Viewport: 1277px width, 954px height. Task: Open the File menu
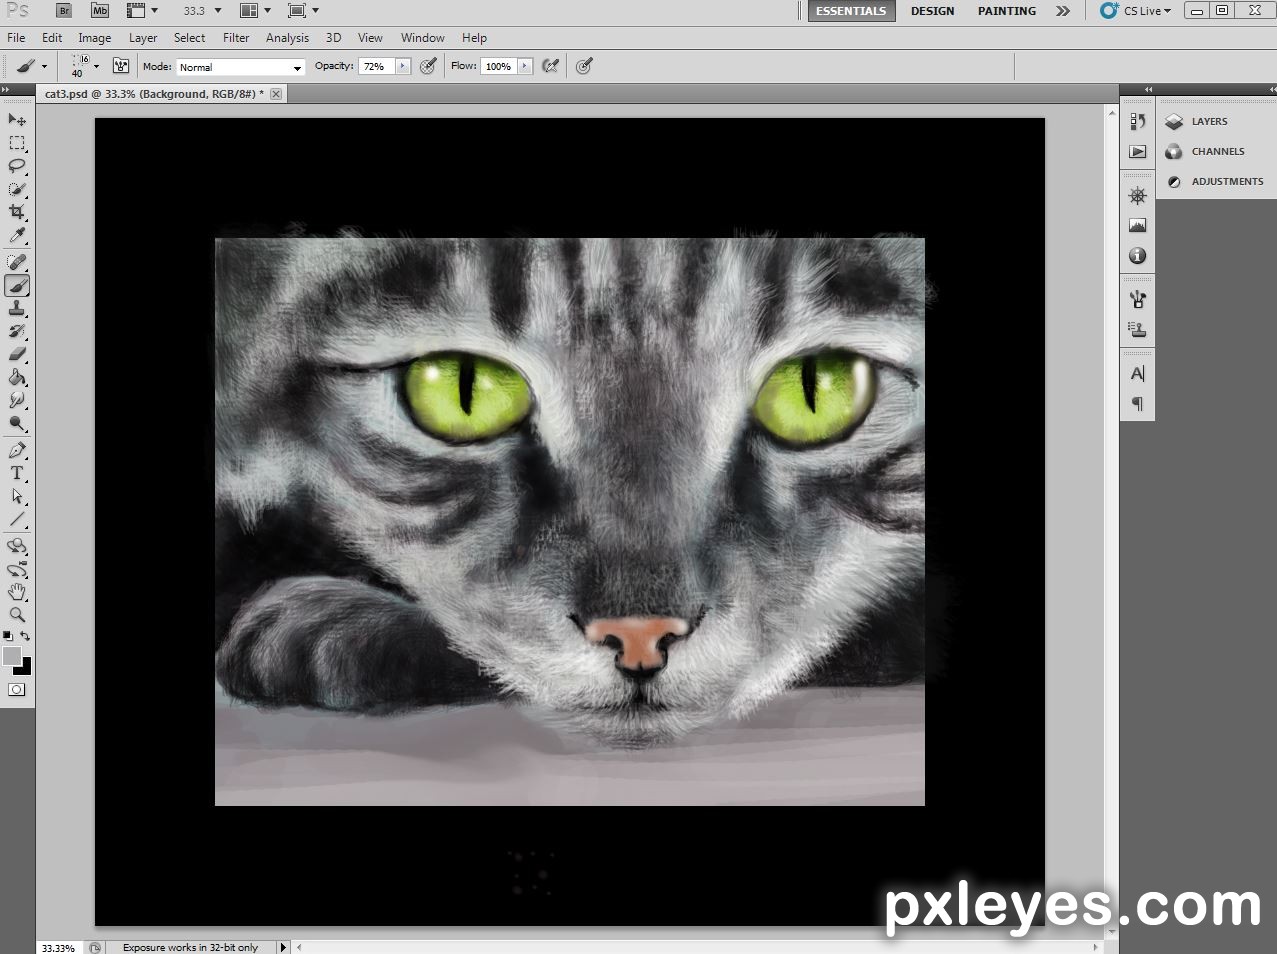point(16,38)
